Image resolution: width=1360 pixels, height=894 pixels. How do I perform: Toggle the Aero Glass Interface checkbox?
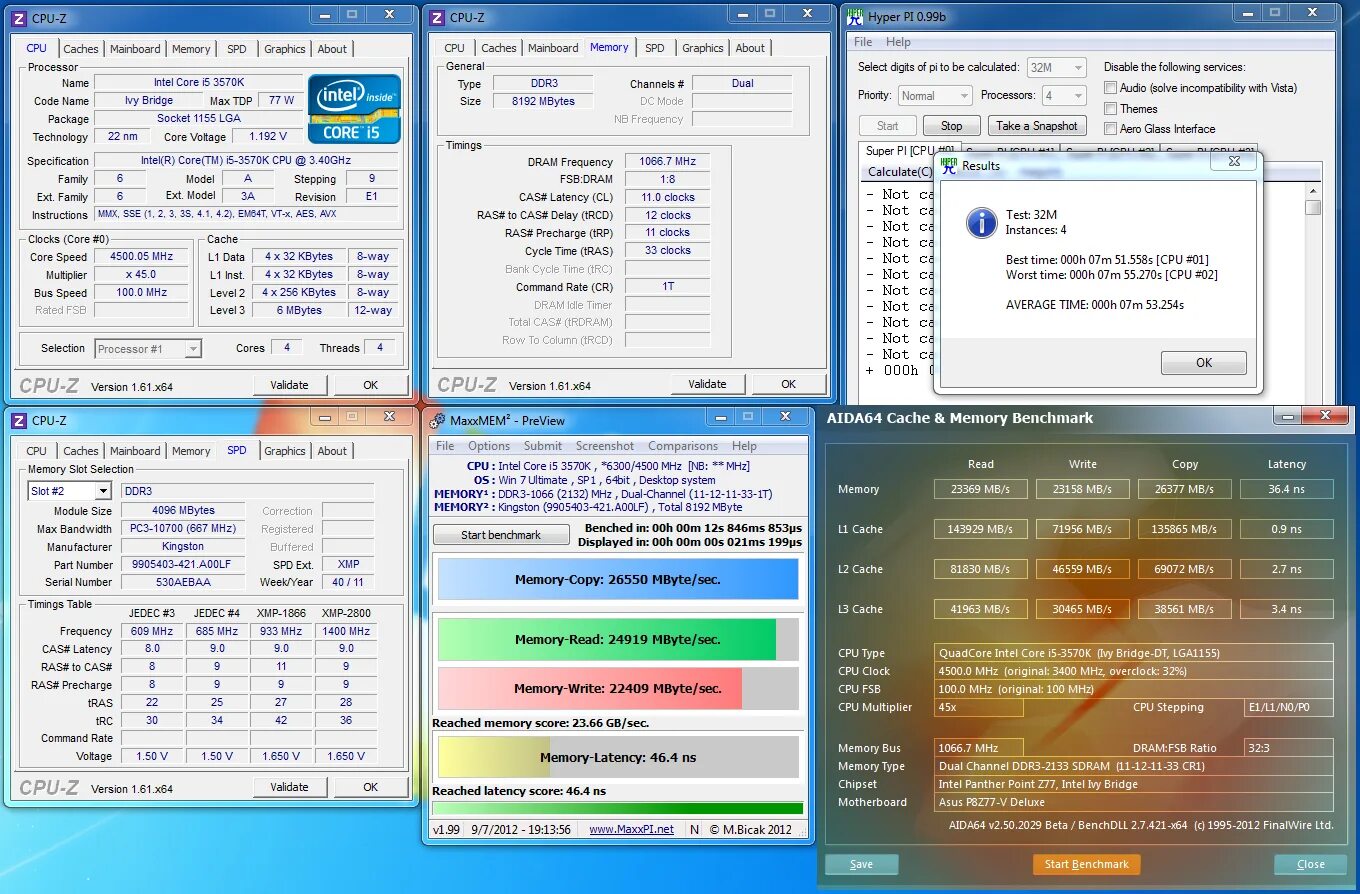click(x=1110, y=128)
